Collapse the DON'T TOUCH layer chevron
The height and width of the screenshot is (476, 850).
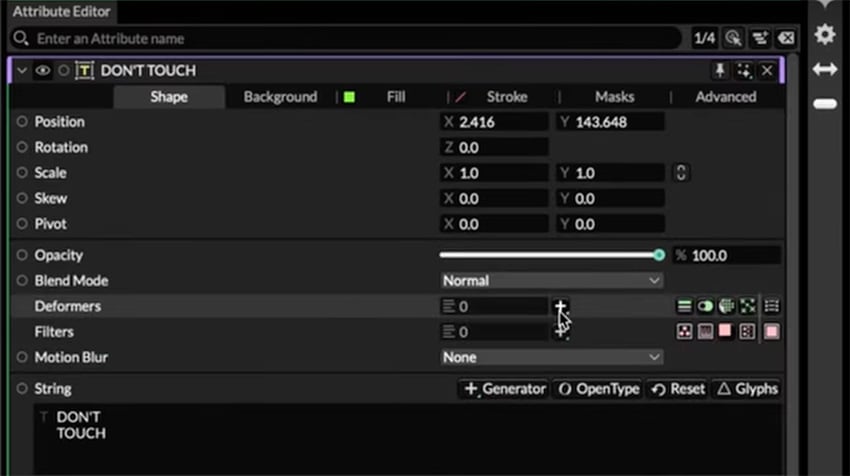22,70
